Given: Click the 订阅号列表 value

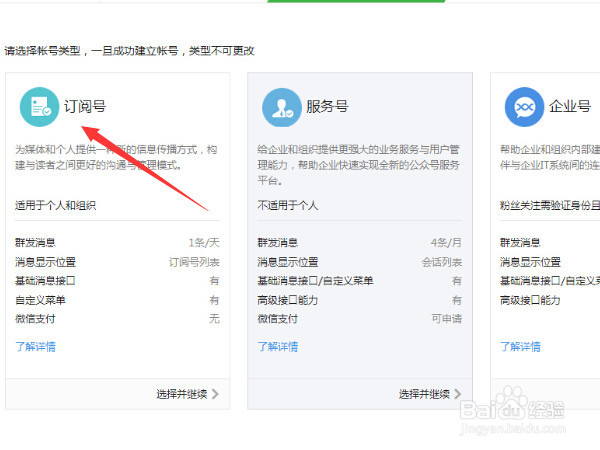Looking at the screenshot, I should [194, 262].
